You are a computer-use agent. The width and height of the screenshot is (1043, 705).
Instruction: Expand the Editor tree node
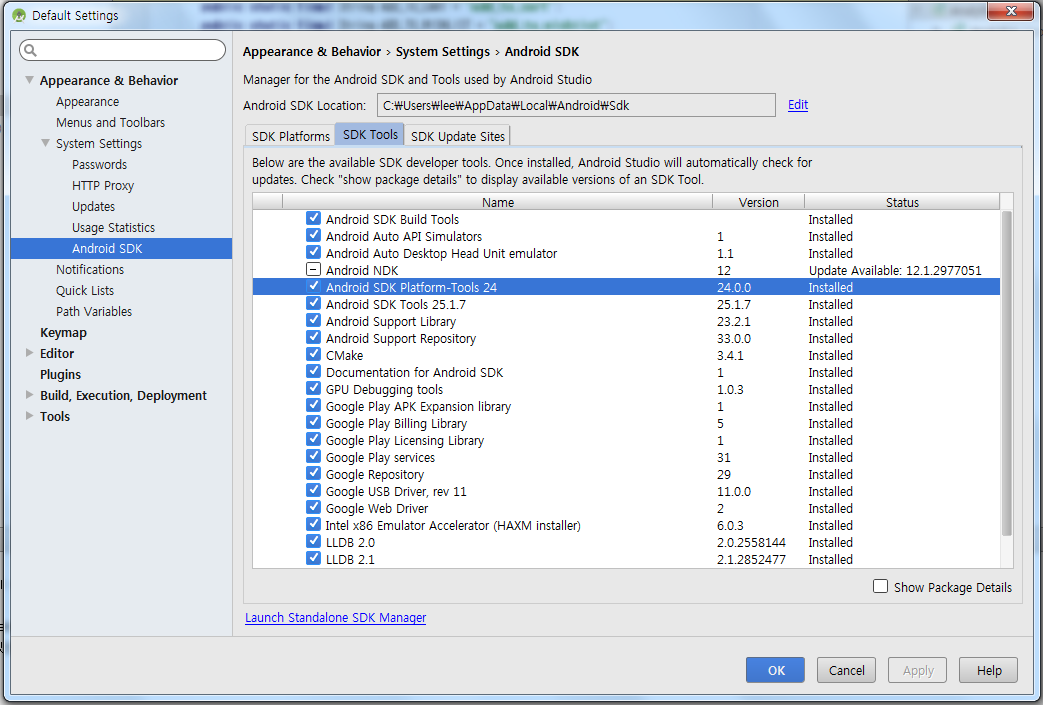29,353
